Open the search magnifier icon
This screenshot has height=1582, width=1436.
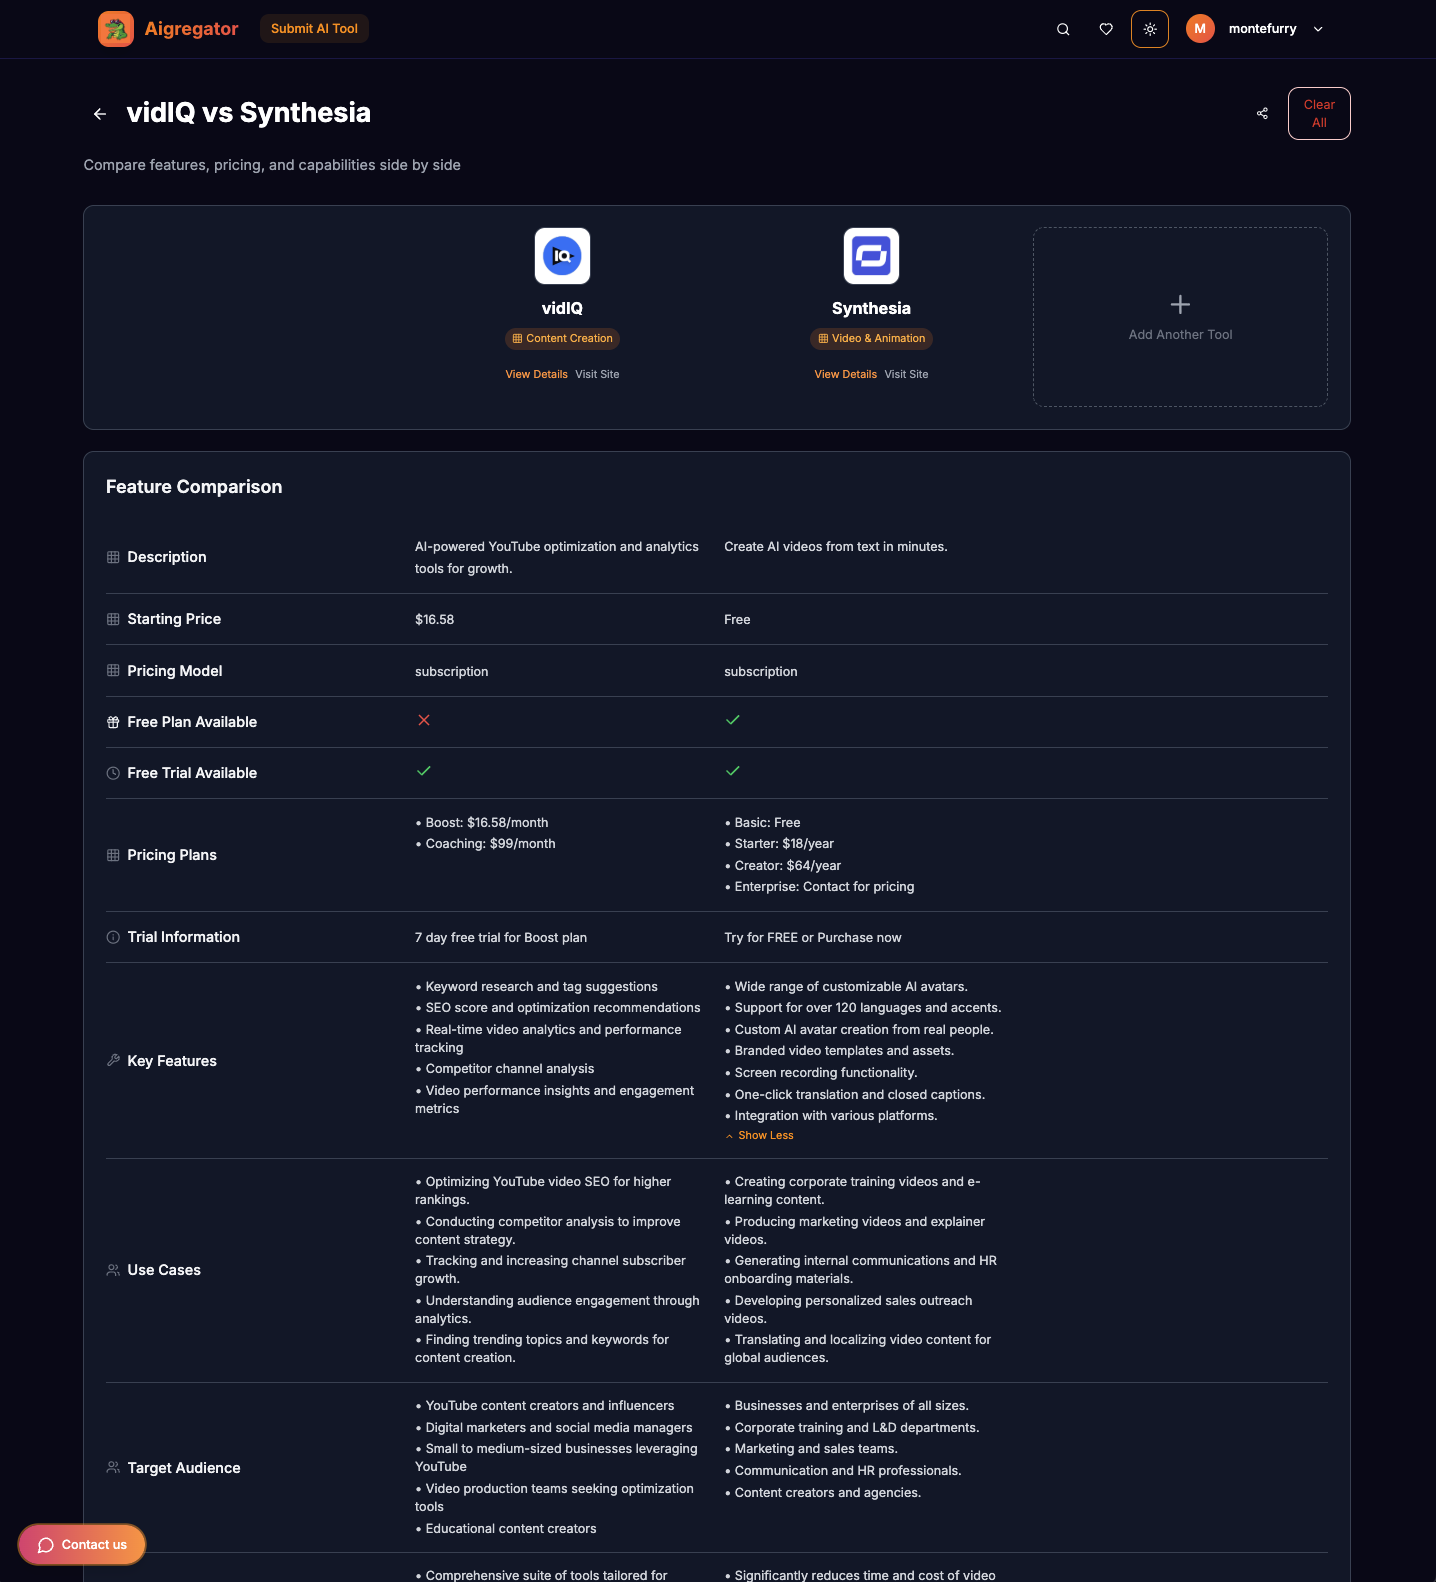tap(1063, 29)
